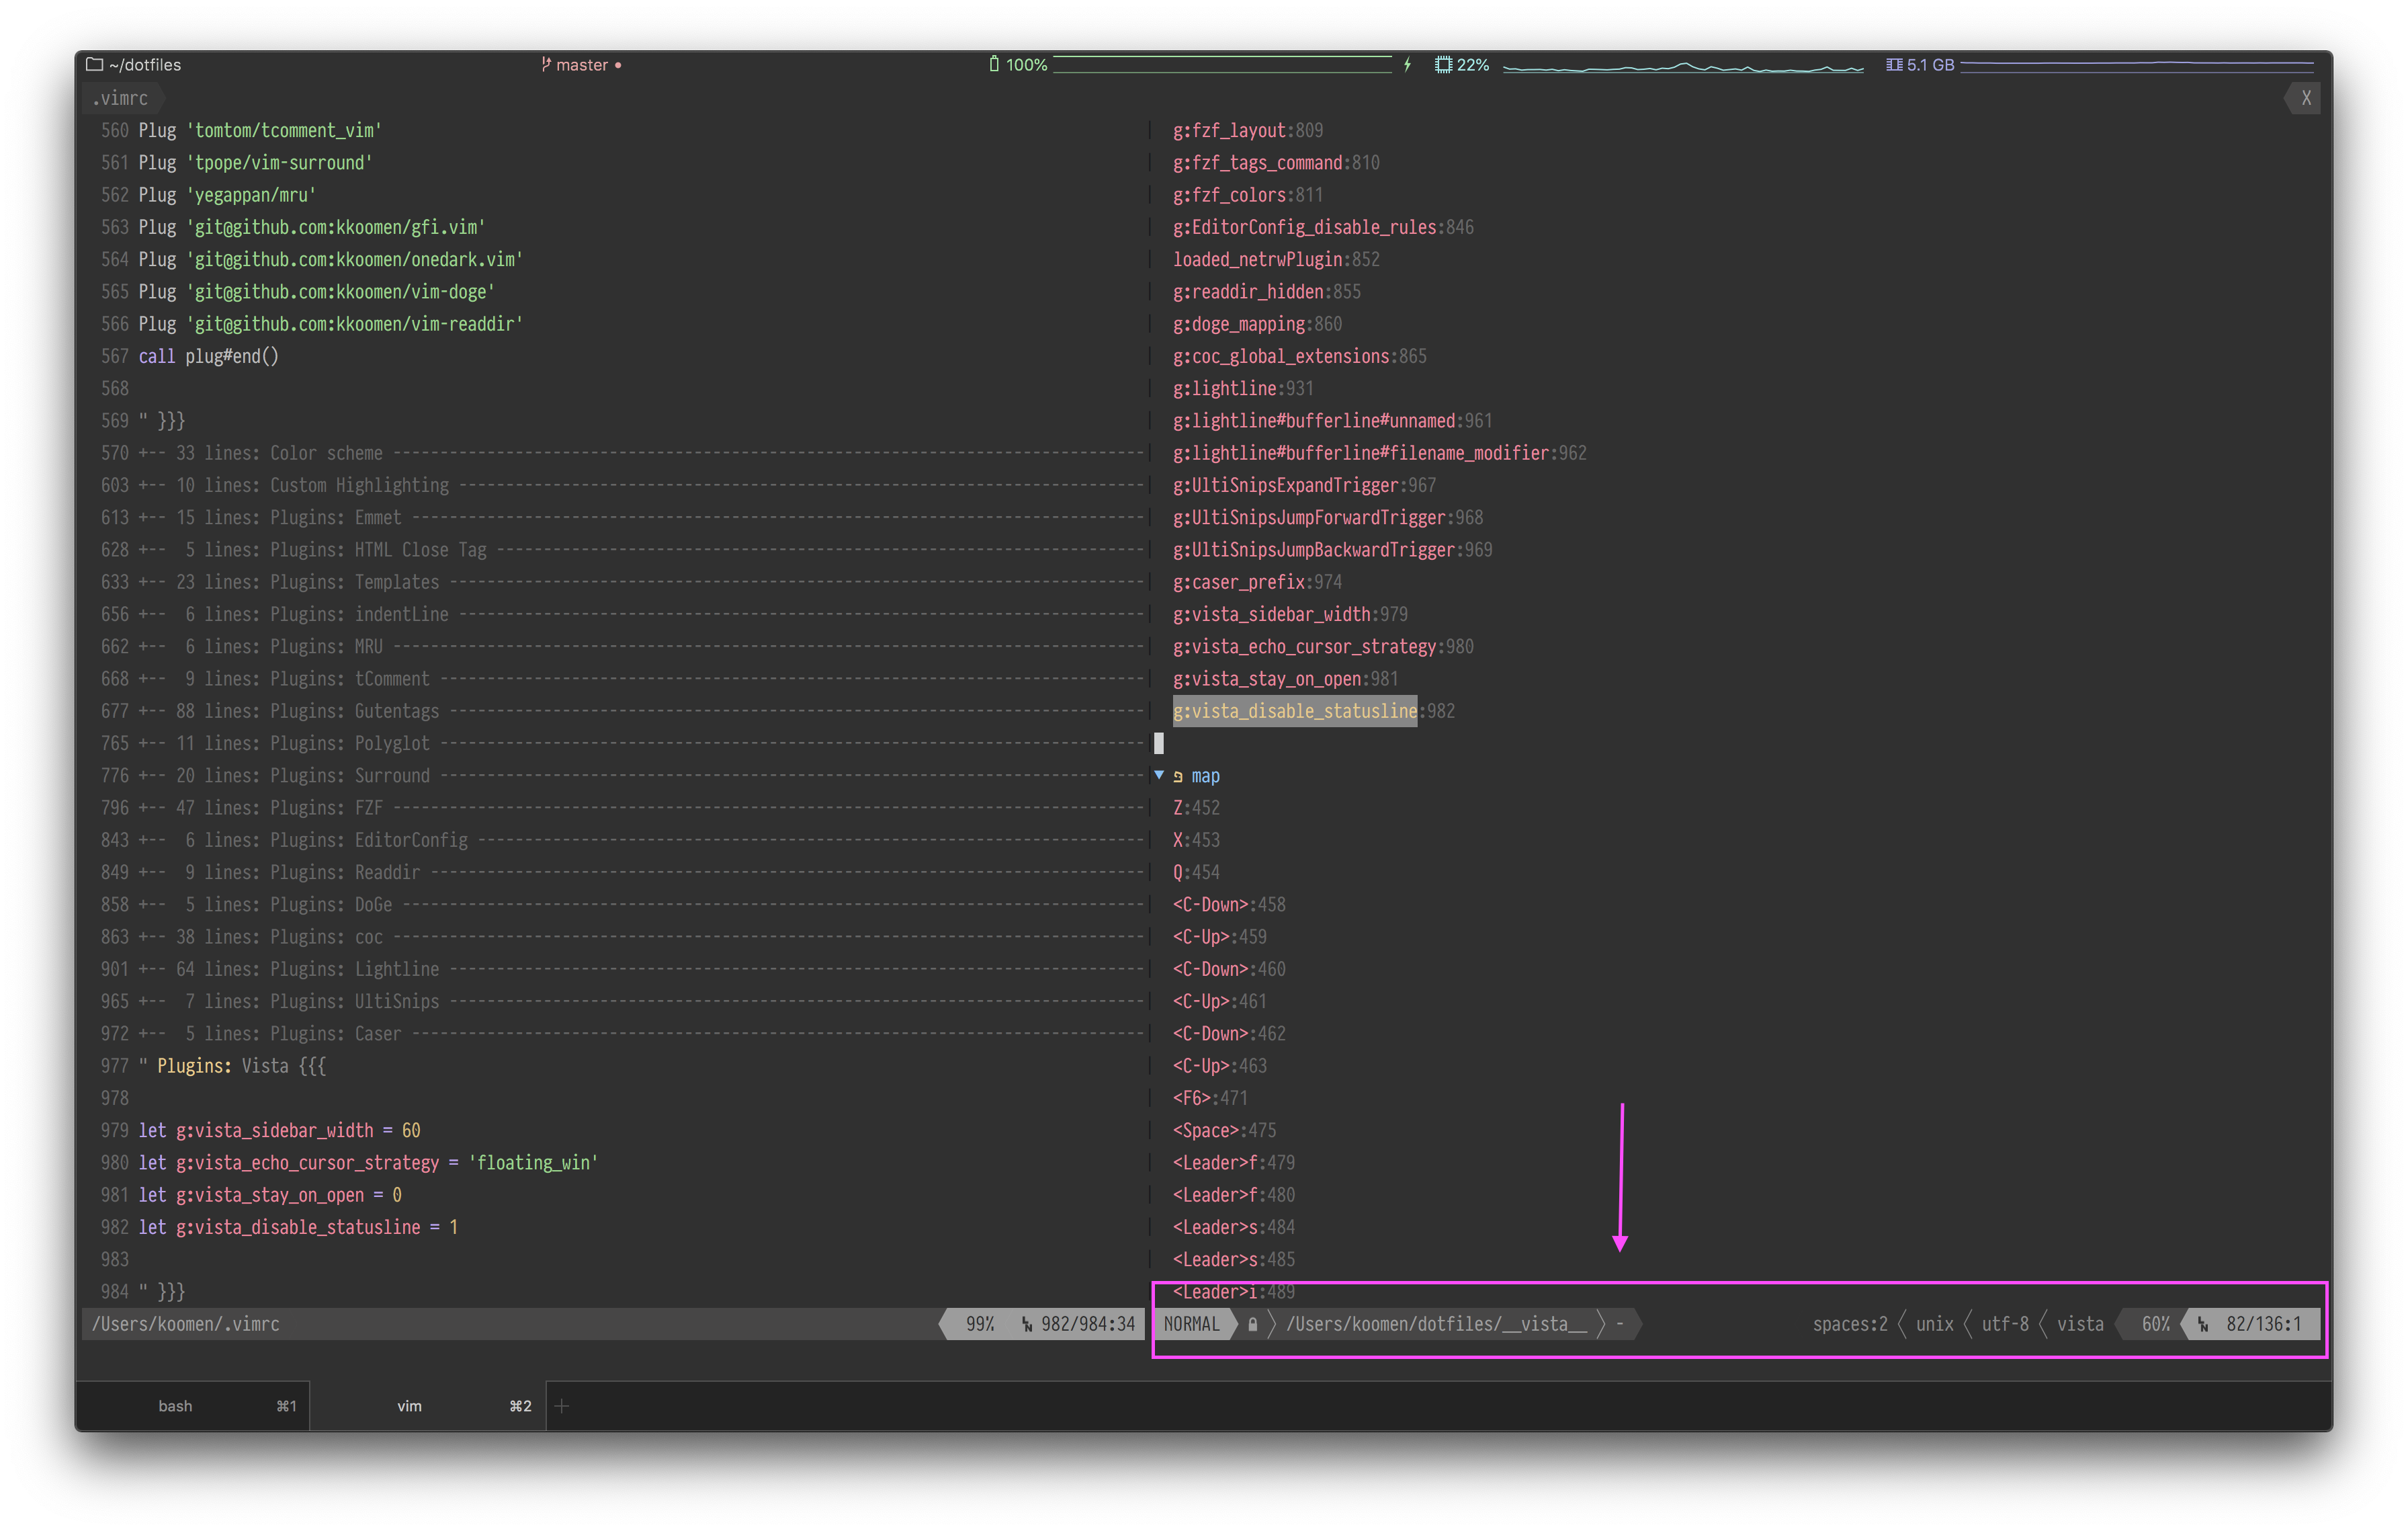
Task: Jump to g:doge_mapping:860 tag
Action: pyautogui.click(x=1257, y=324)
